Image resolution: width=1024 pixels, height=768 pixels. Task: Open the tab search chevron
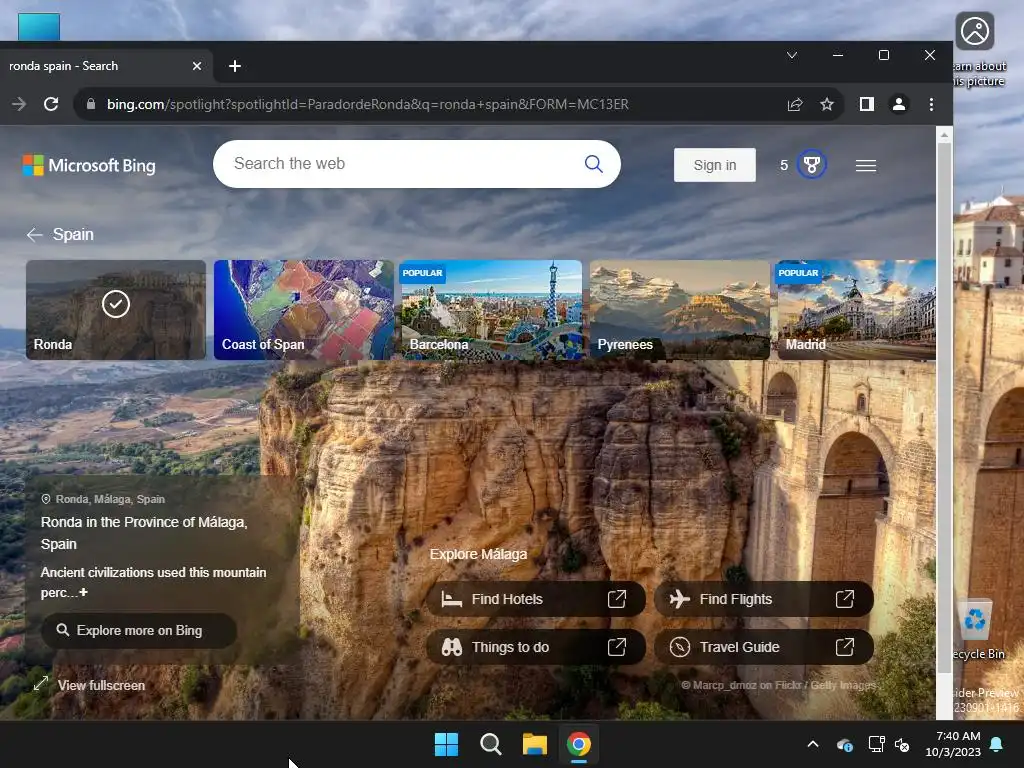pyautogui.click(x=792, y=55)
